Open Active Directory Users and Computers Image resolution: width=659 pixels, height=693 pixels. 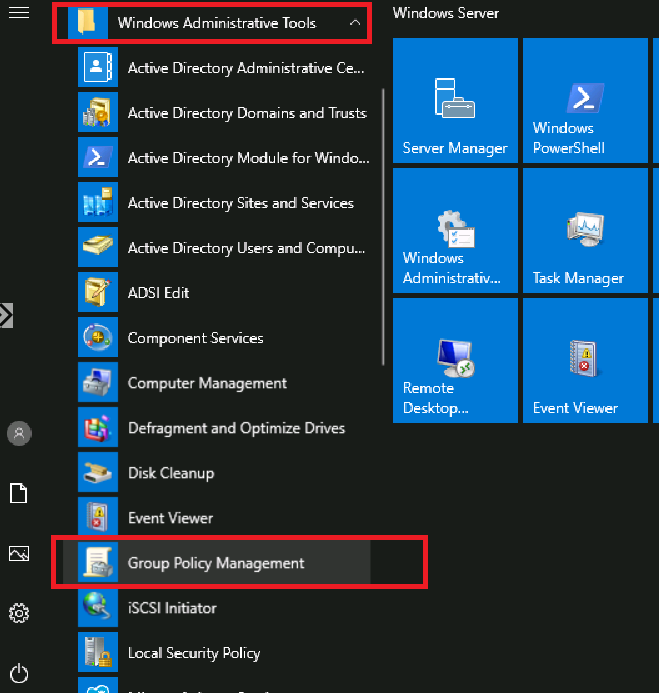(246, 248)
